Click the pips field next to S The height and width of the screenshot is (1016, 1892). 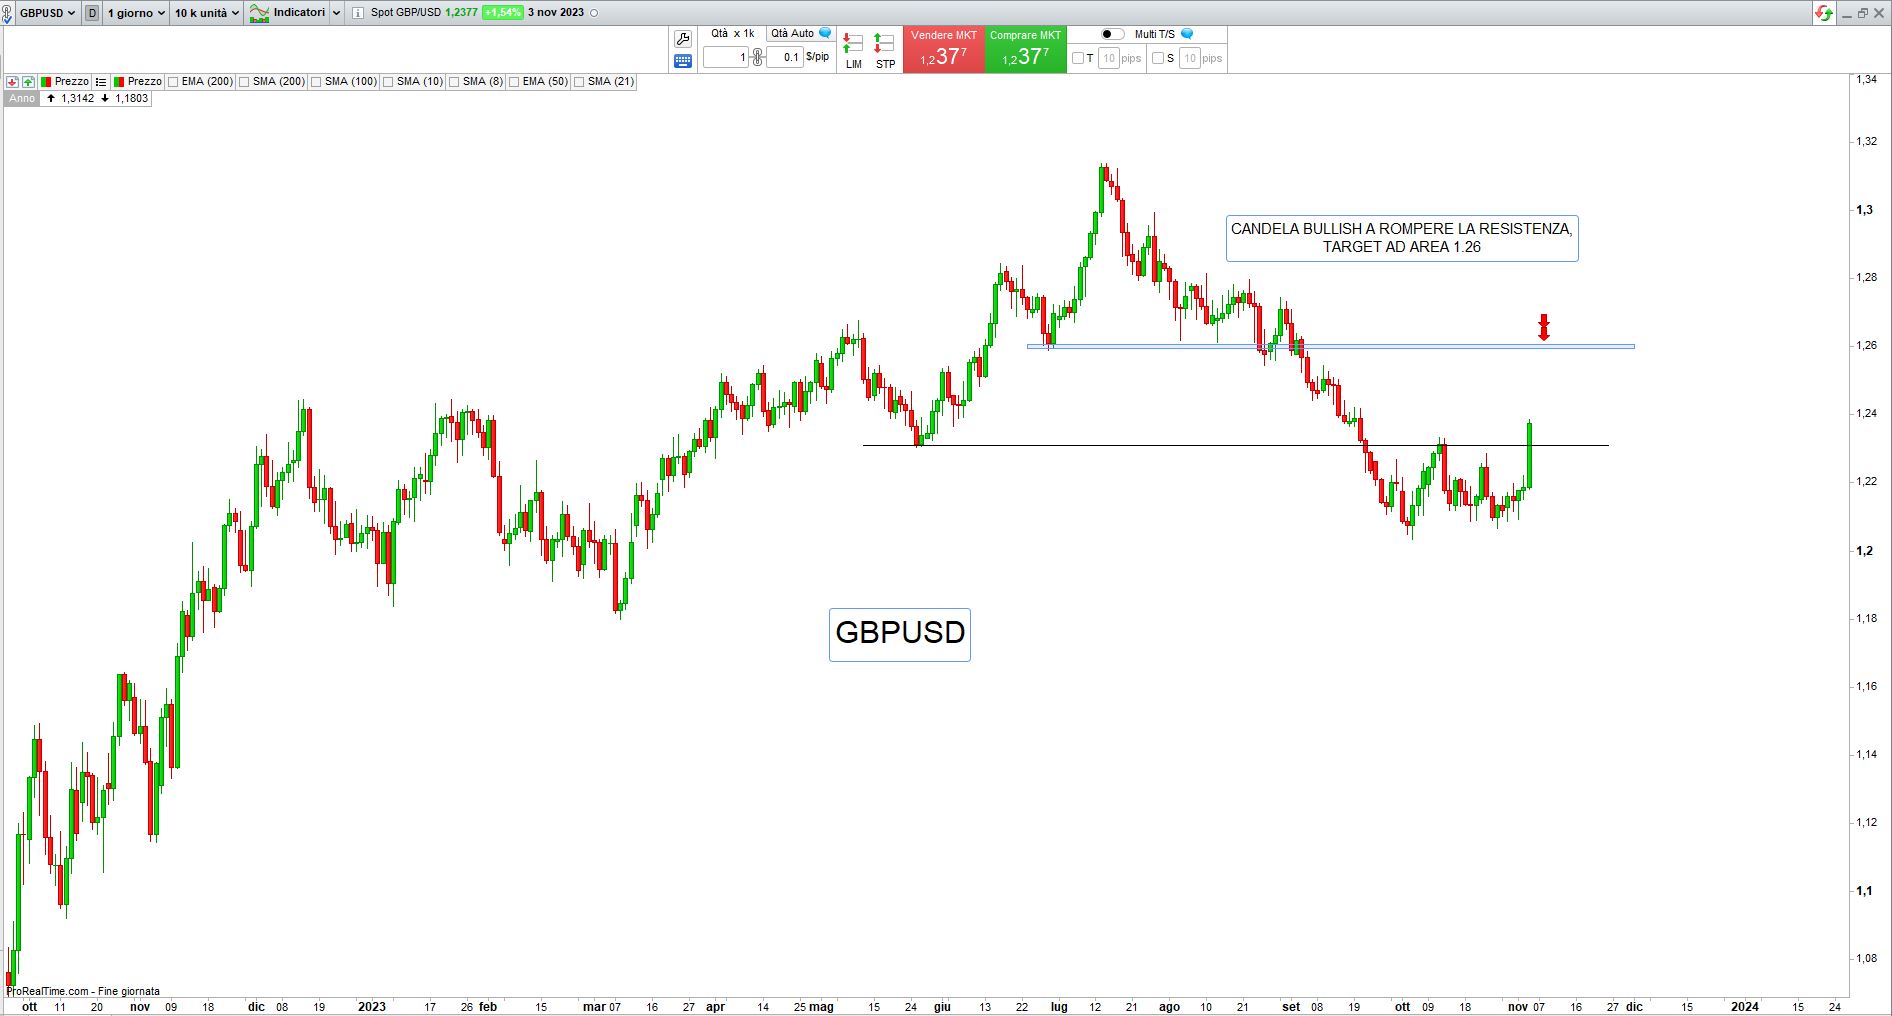click(x=1190, y=58)
